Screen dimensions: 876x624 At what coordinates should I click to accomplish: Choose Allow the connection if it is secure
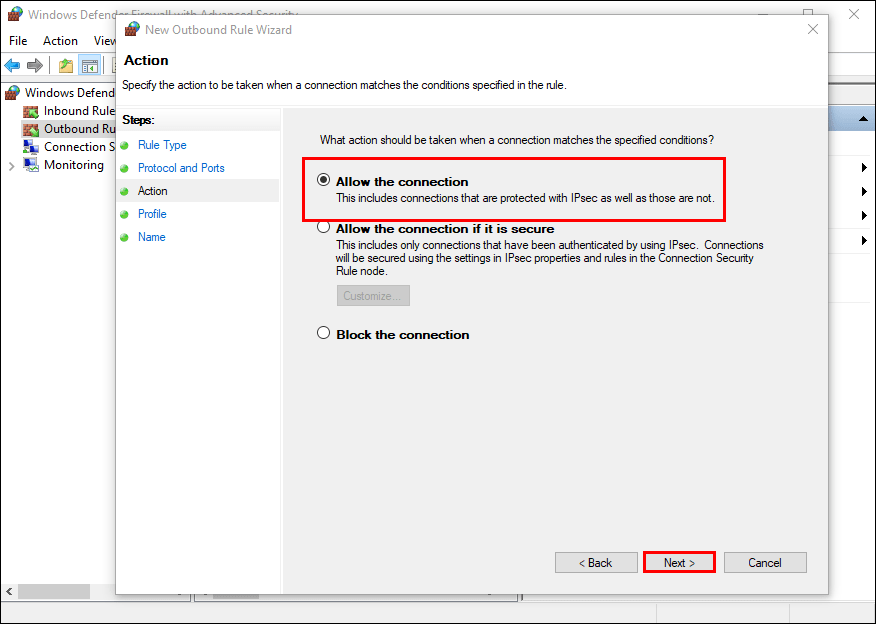click(323, 227)
